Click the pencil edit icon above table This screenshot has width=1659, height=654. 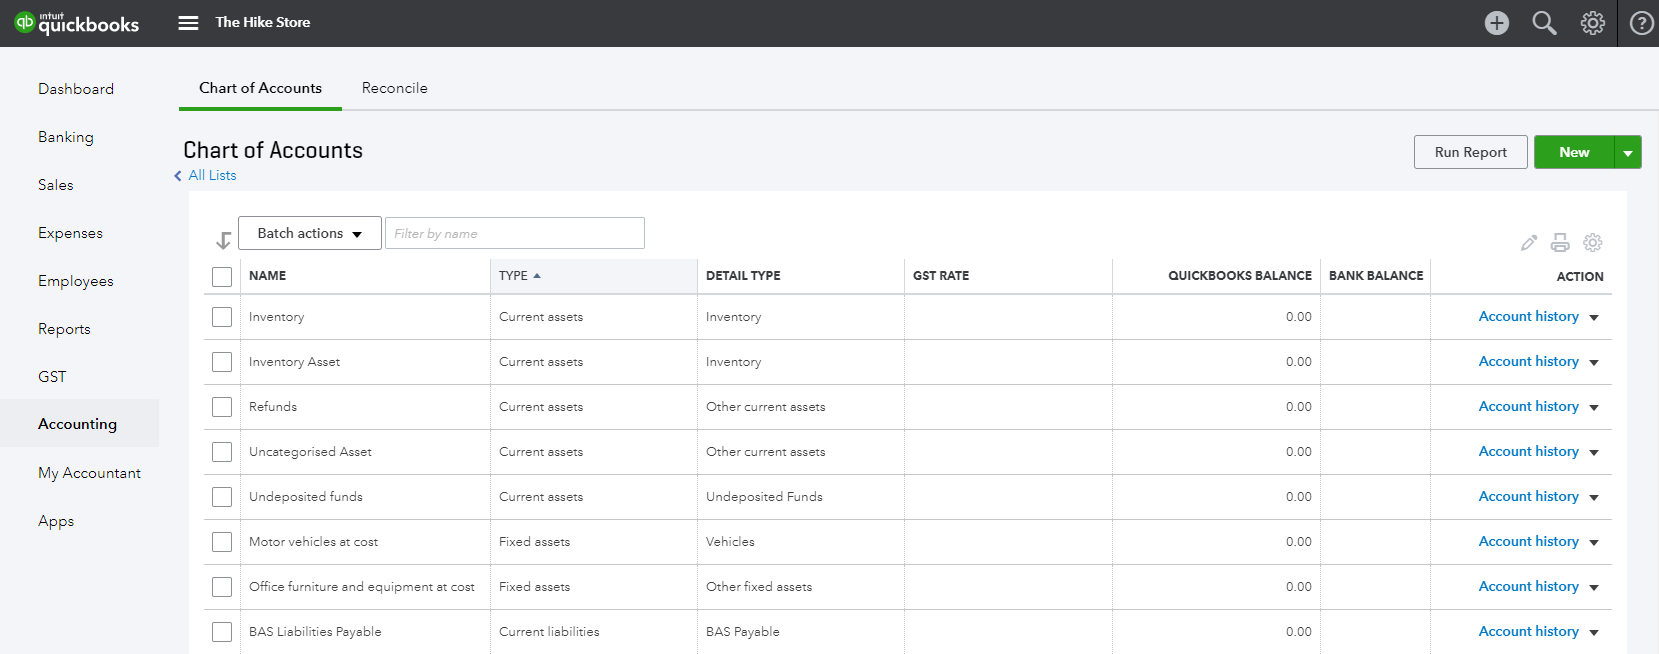1529,242
